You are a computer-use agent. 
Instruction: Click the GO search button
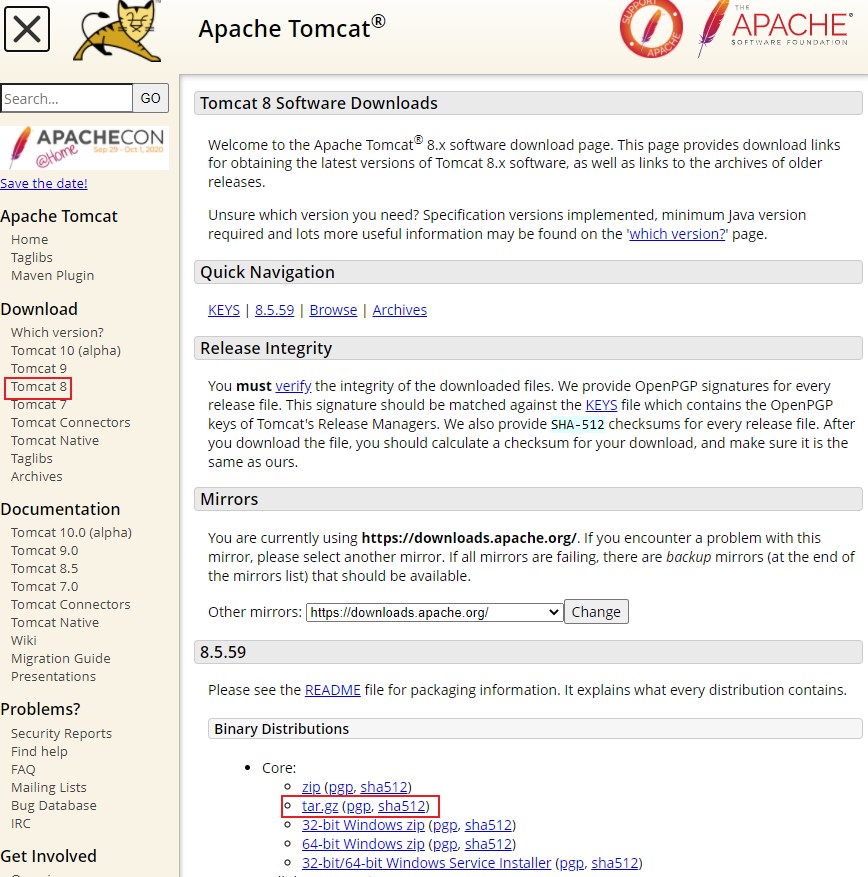pyautogui.click(x=150, y=98)
